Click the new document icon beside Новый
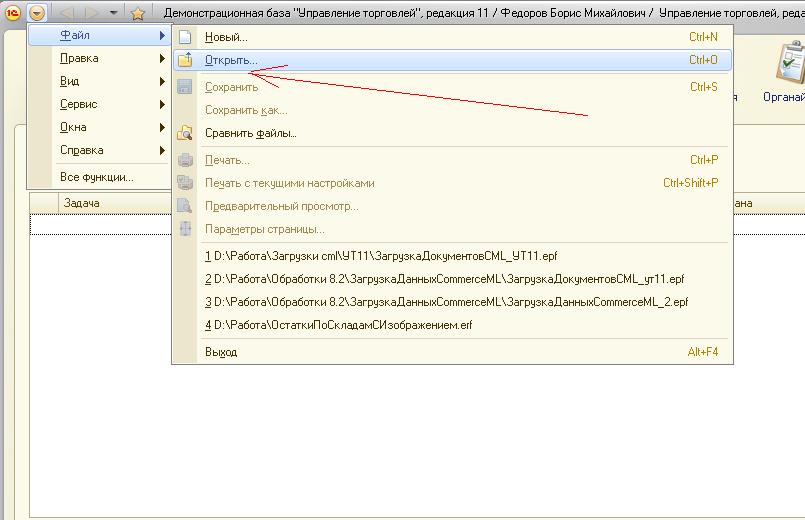 pyautogui.click(x=185, y=37)
